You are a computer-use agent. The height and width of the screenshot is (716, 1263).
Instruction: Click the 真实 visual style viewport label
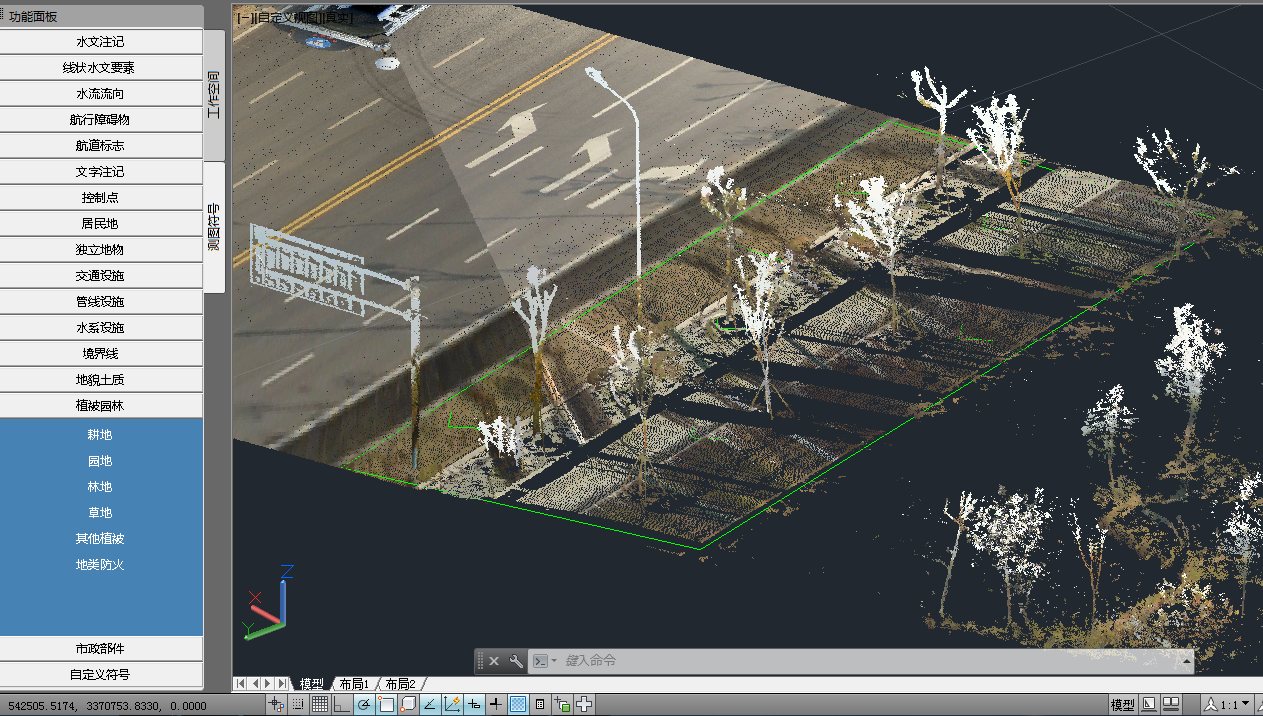340,17
